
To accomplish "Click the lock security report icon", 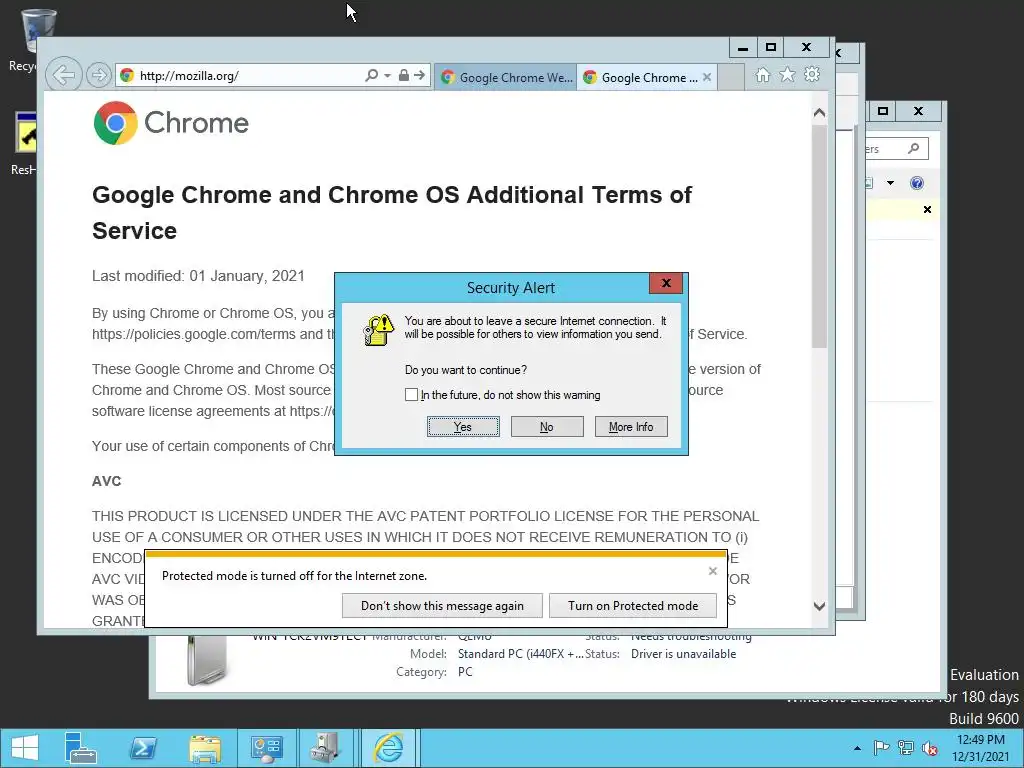I will click(404, 76).
